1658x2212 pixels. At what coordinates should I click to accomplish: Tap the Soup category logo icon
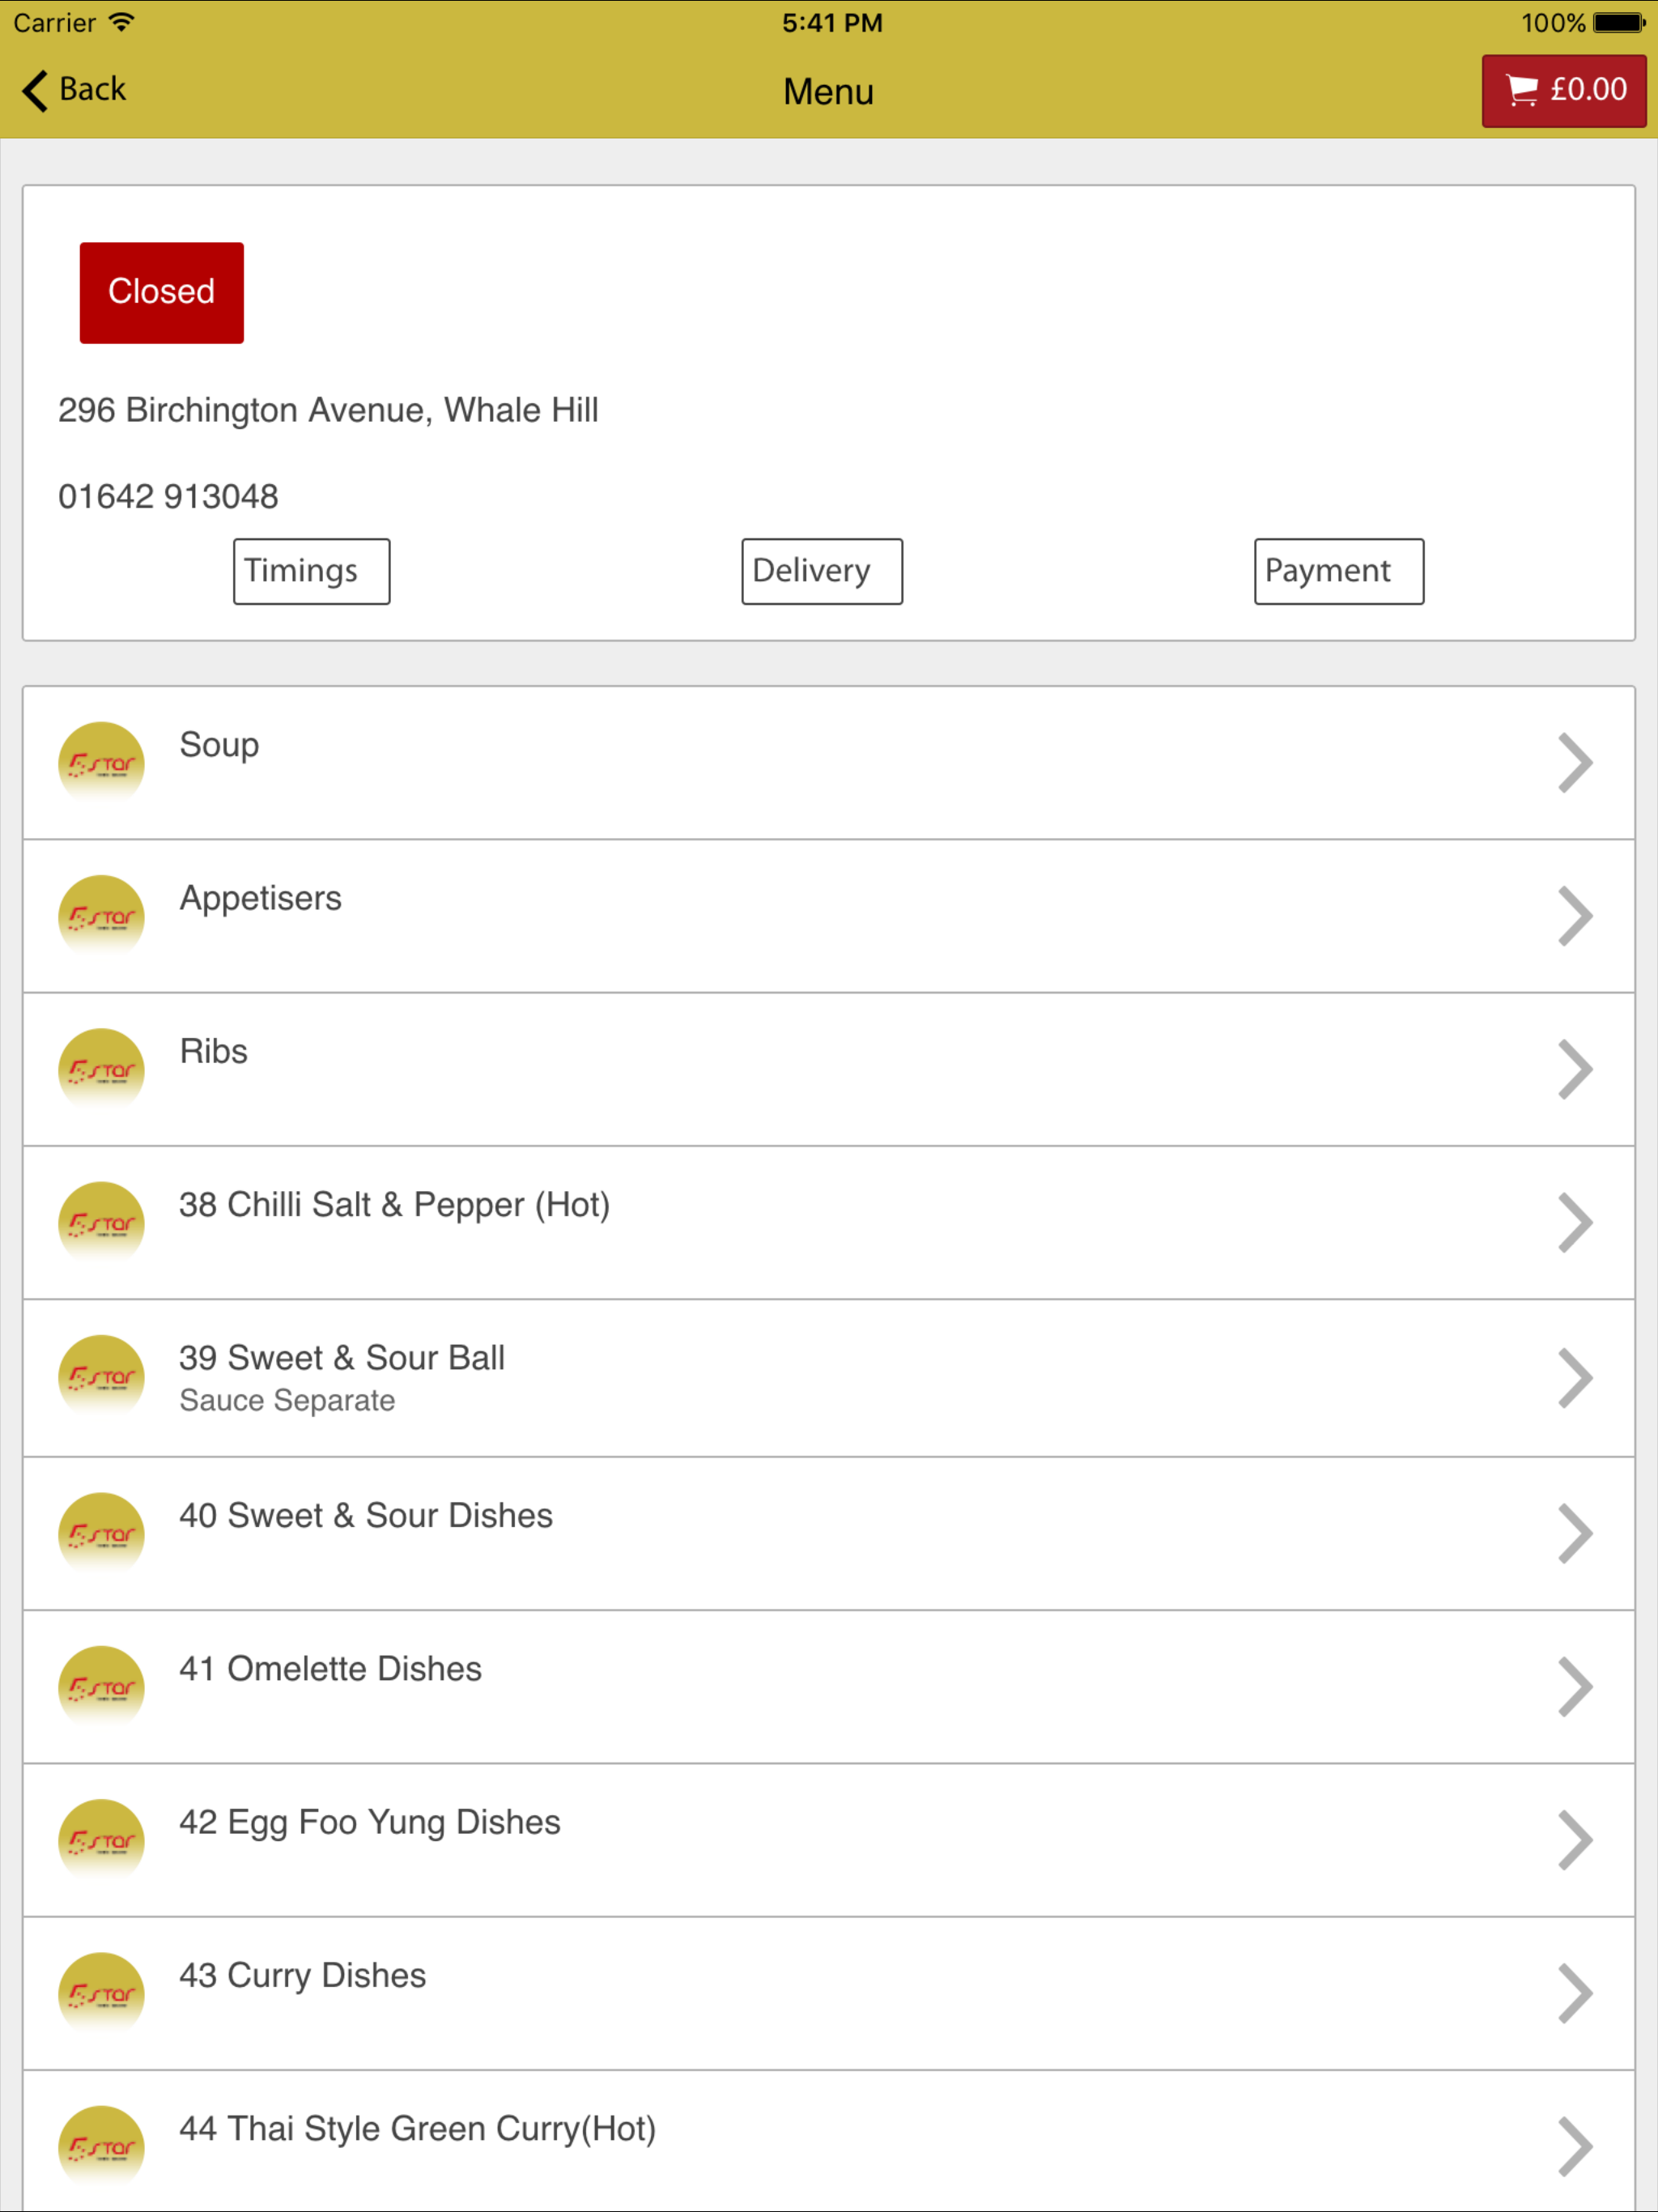click(101, 763)
